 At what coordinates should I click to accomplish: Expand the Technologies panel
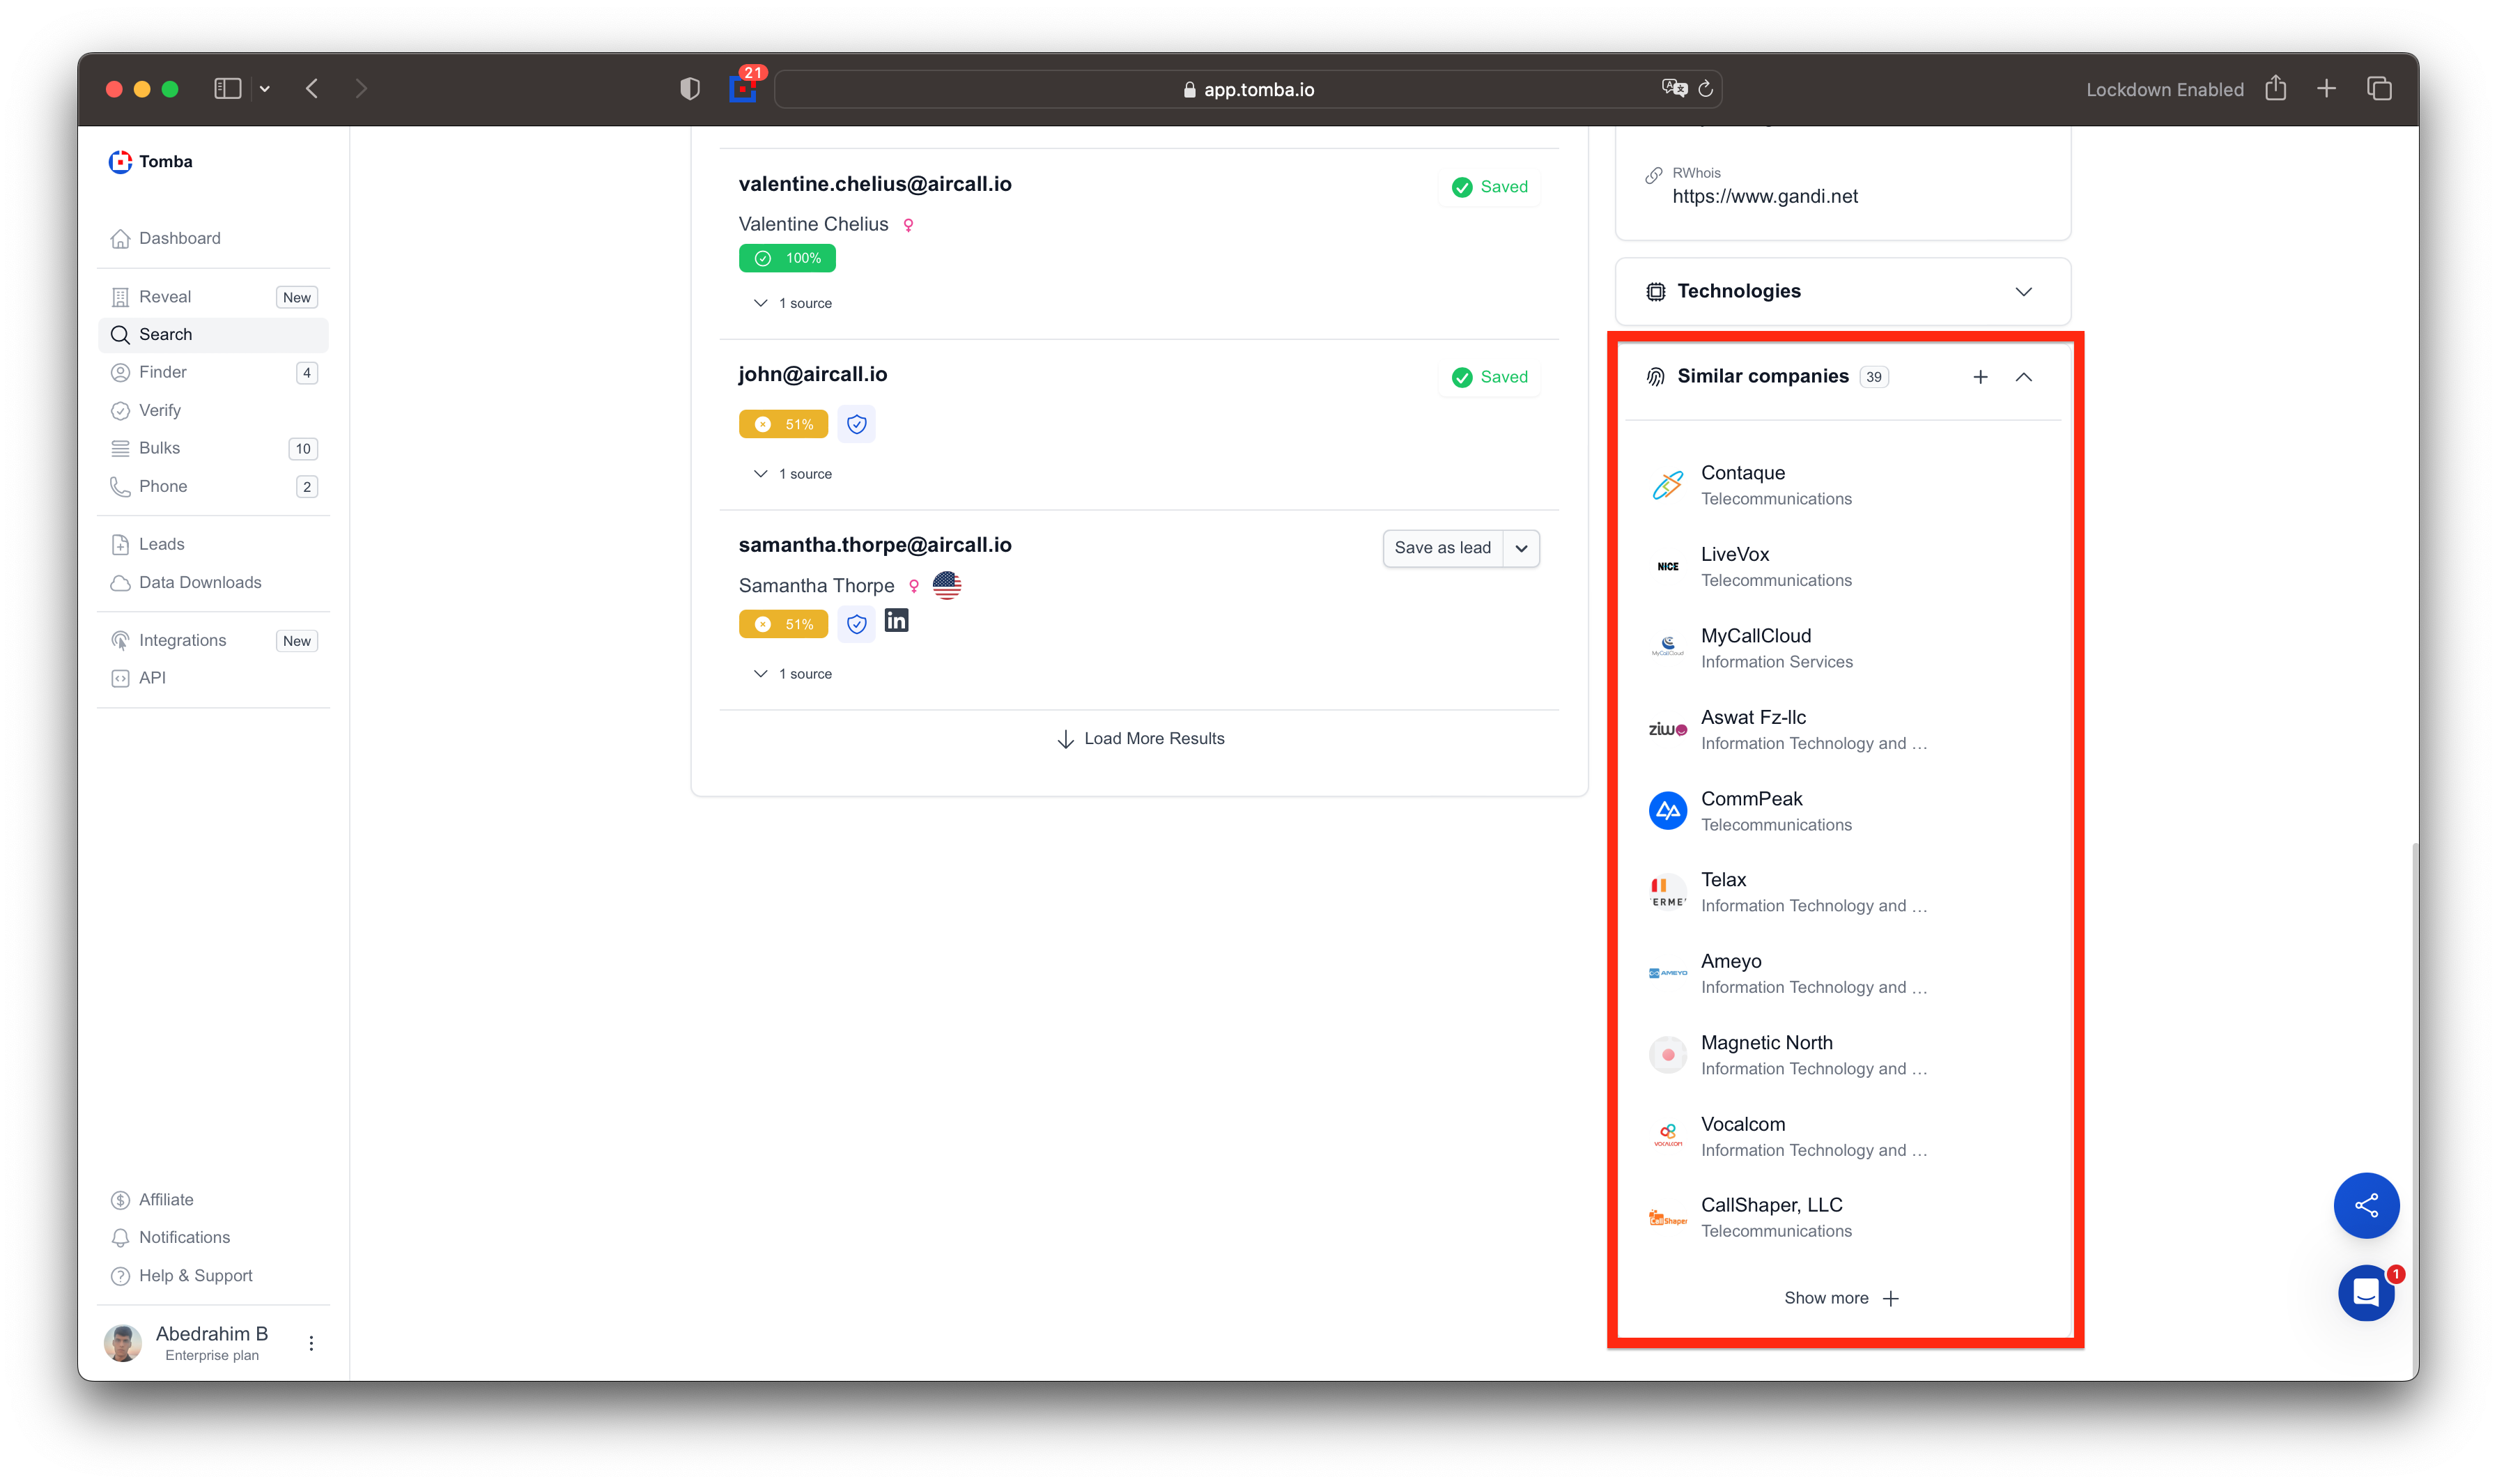pos(2023,292)
